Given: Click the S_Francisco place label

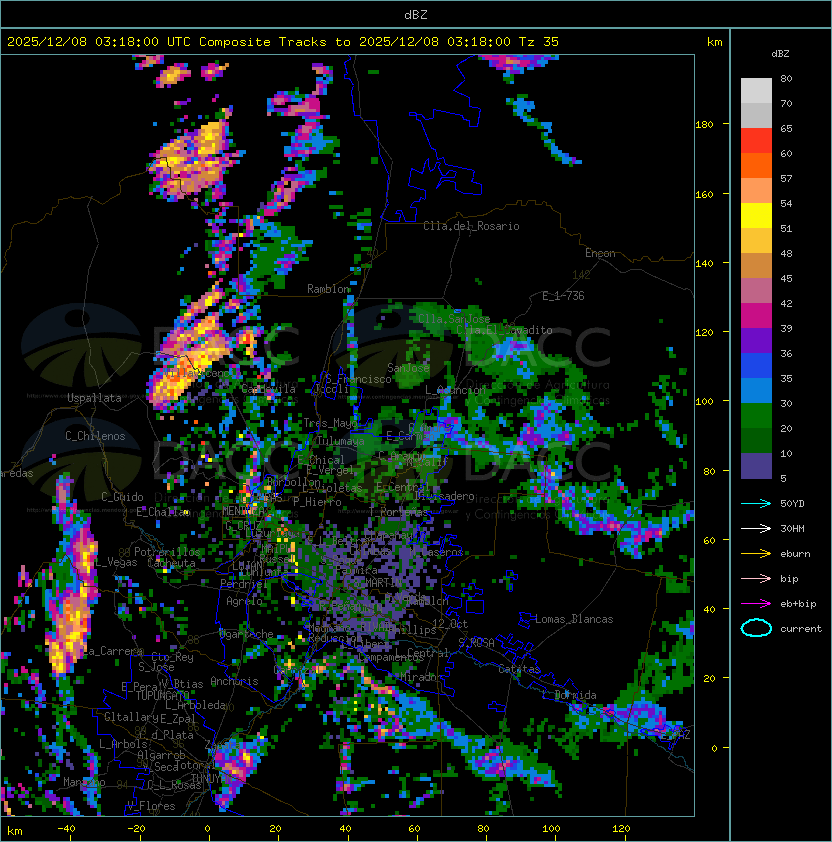Looking at the screenshot, I should (x=359, y=379).
